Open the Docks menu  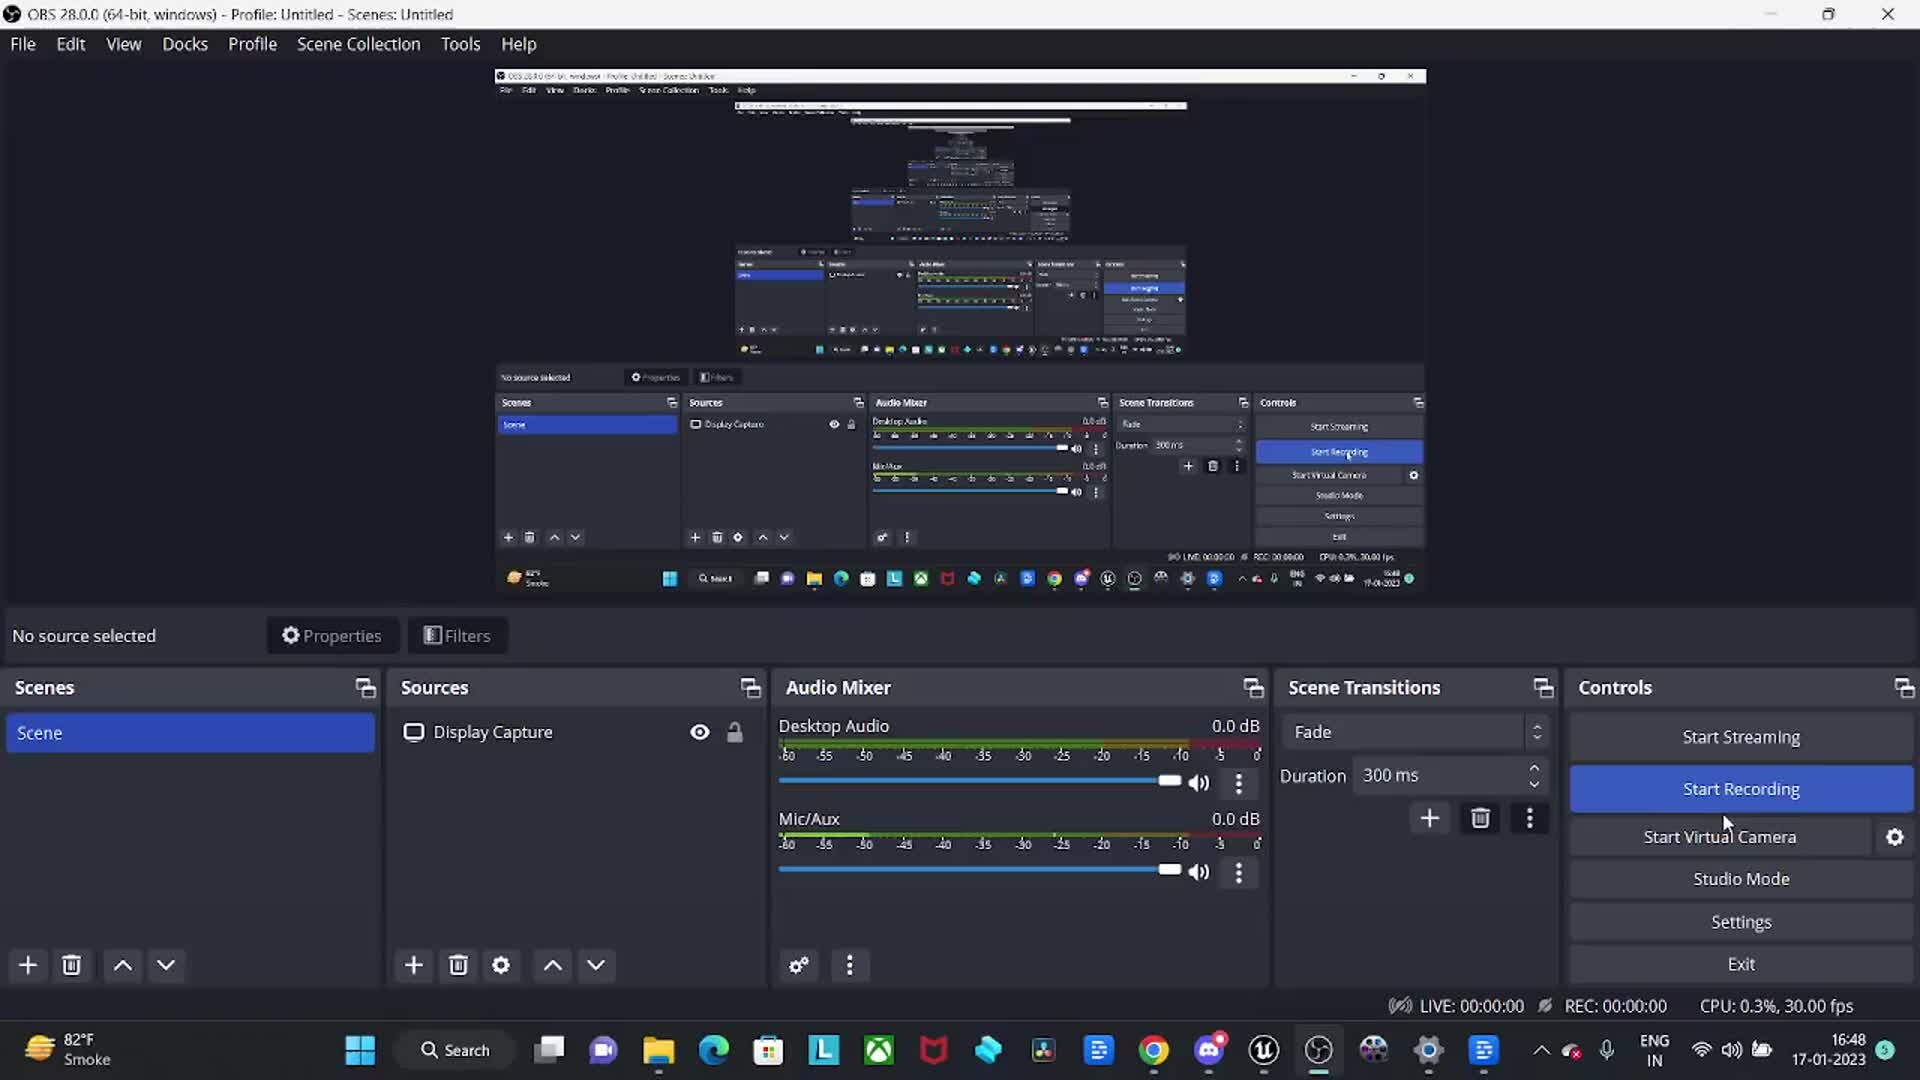coord(185,44)
